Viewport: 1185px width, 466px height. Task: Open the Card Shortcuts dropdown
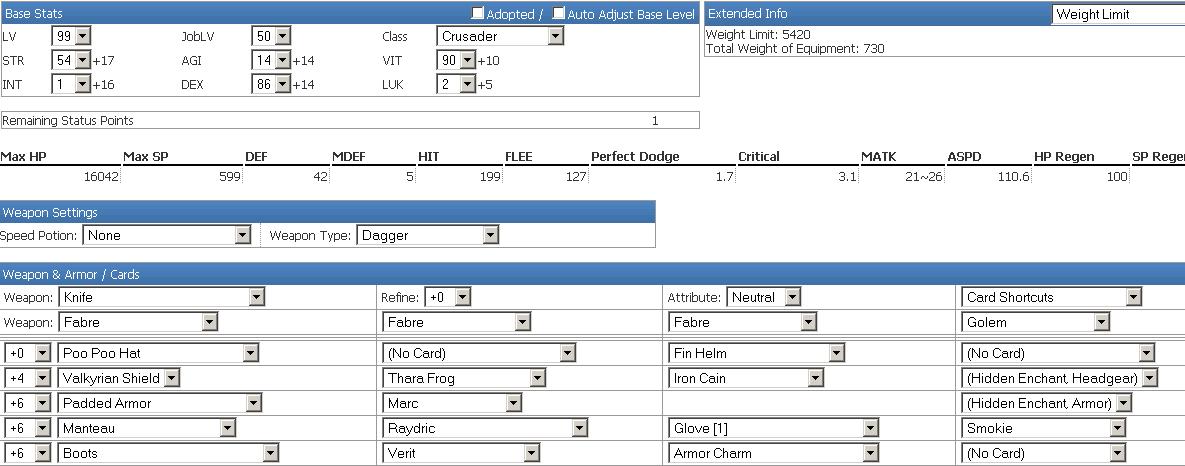tap(1052, 297)
